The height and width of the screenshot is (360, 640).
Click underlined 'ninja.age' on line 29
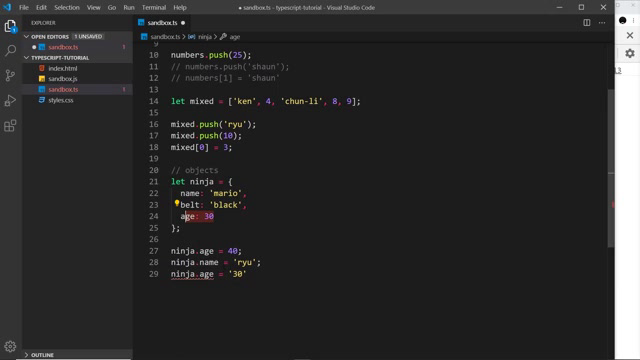point(192,274)
